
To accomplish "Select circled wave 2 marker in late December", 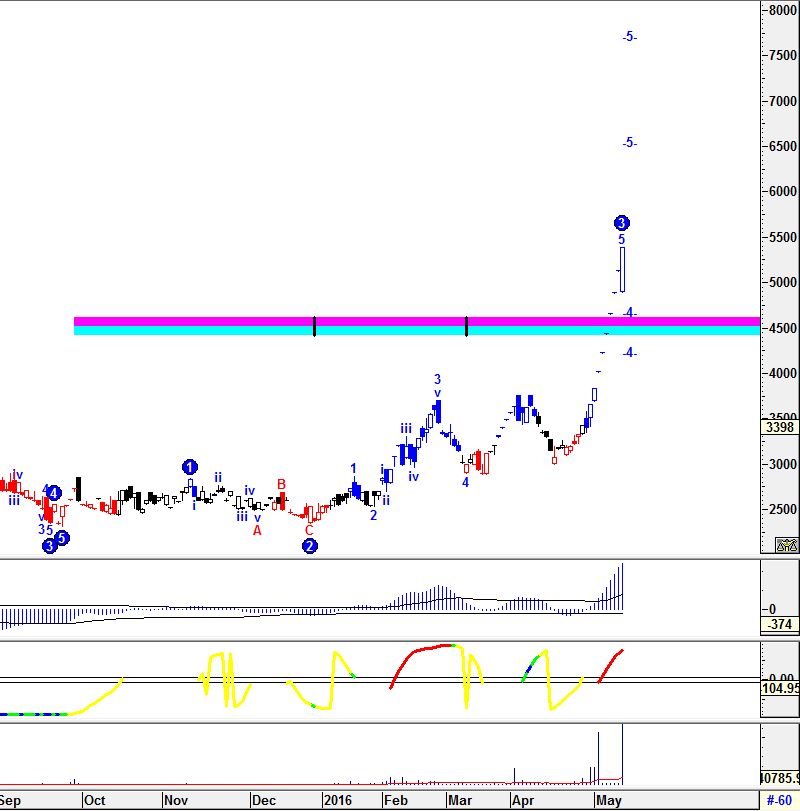I will click(310, 546).
